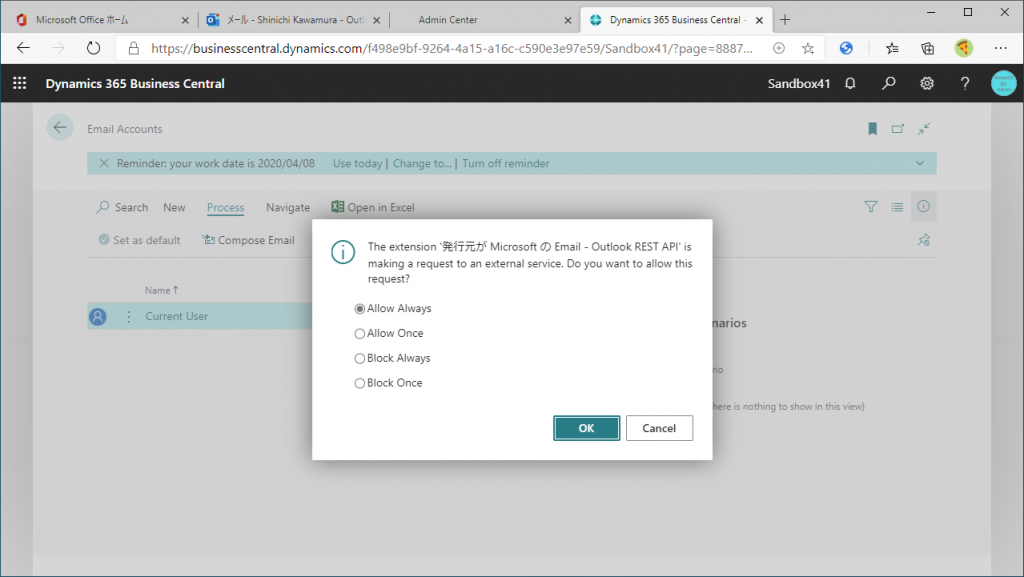Image resolution: width=1024 pixels, height=577 pixels.
Task: Pin the action bar
Action: click(923, 240)
